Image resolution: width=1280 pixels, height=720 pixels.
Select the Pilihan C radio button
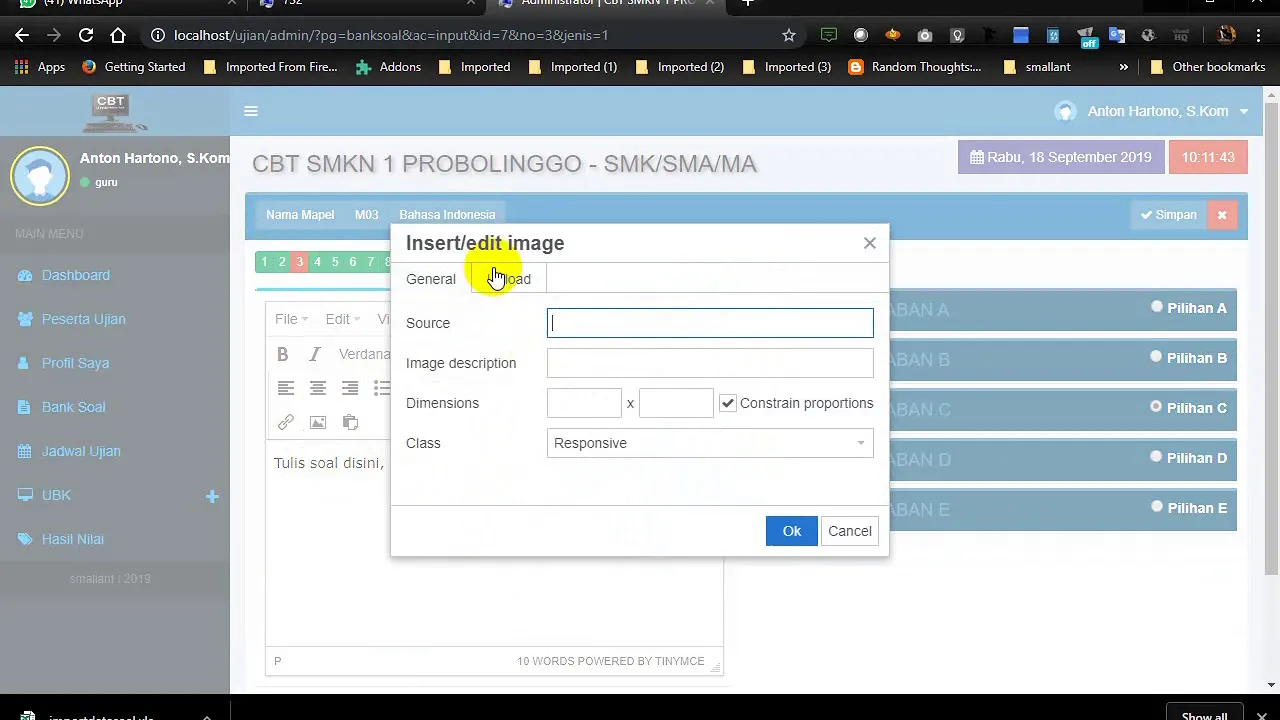coord(1157,407)
